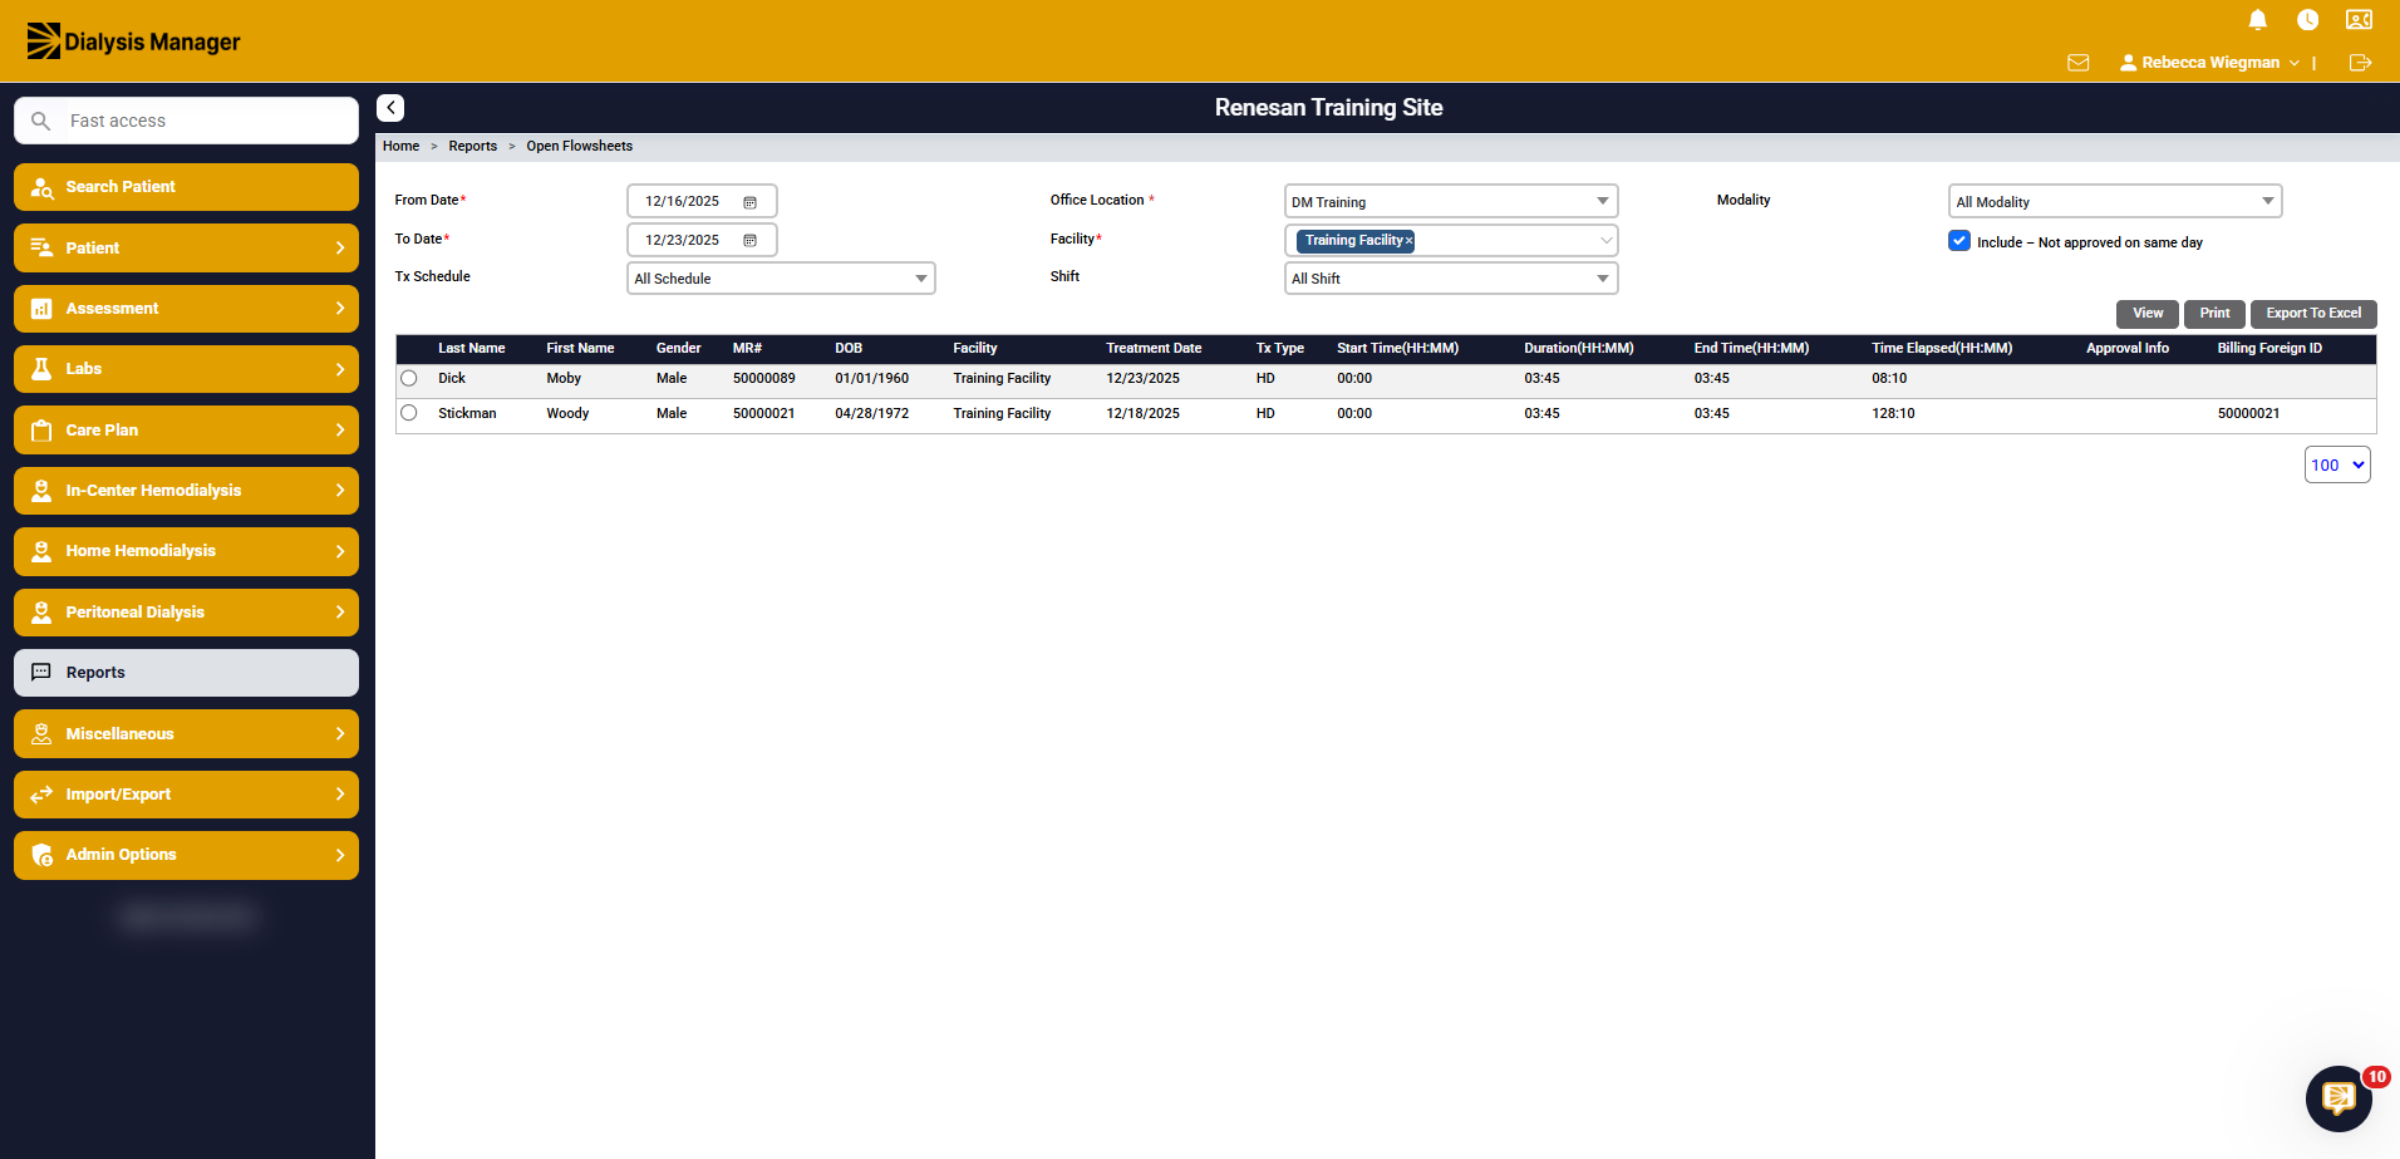Click the logout icon beside username

pyautogui.click(x=2360, y=63)
